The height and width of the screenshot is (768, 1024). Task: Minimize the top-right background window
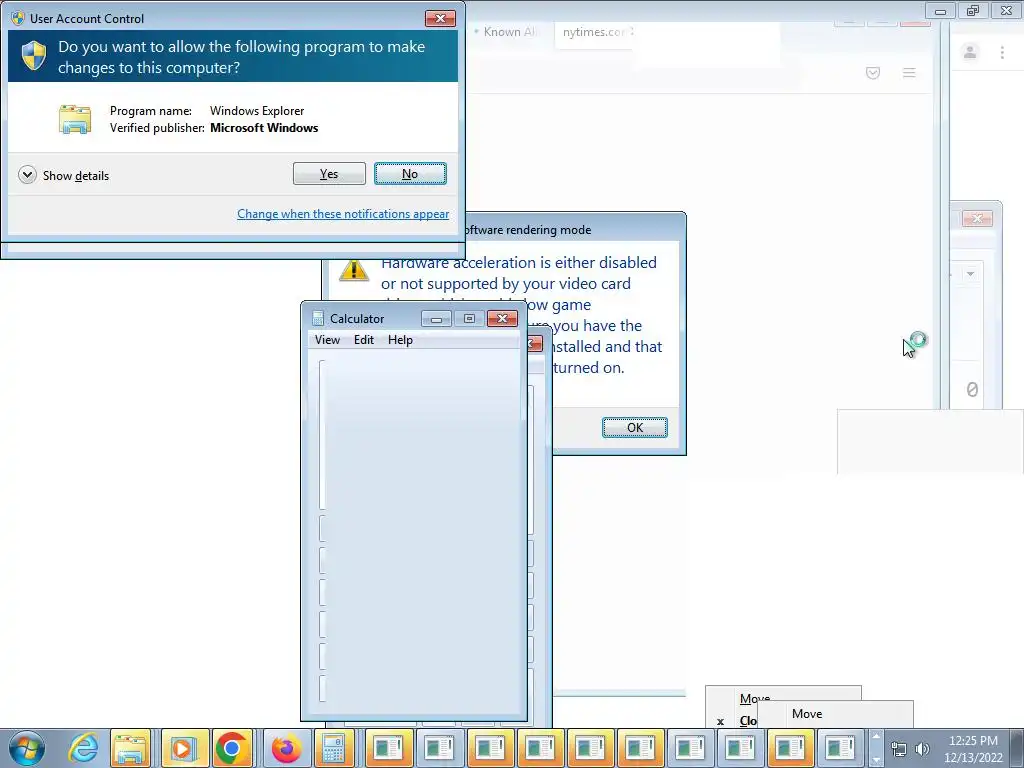tap(940, 11)
